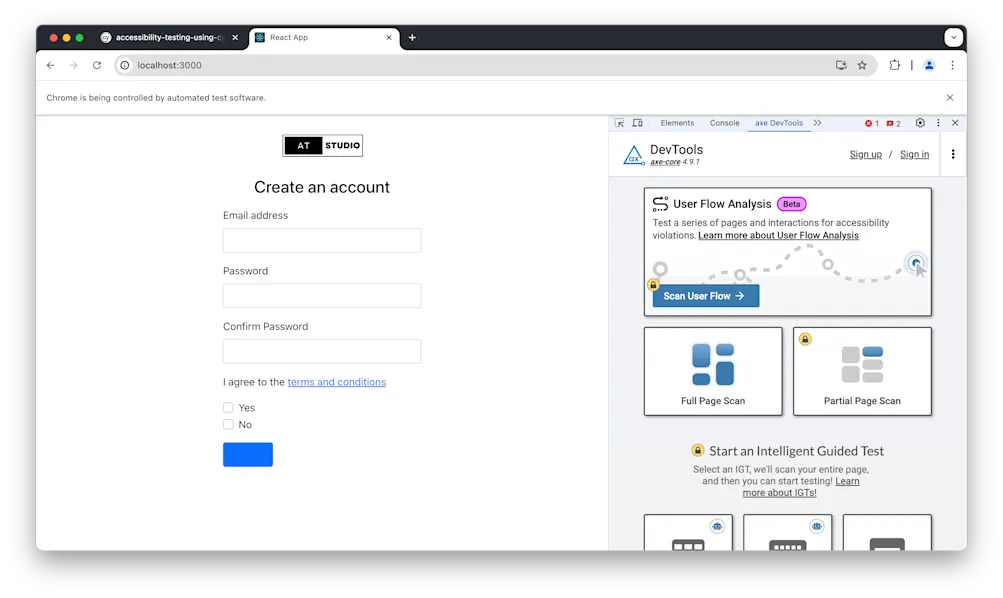
Task: Click the lock badge on Scan User Flow
Action: point(653,285)
